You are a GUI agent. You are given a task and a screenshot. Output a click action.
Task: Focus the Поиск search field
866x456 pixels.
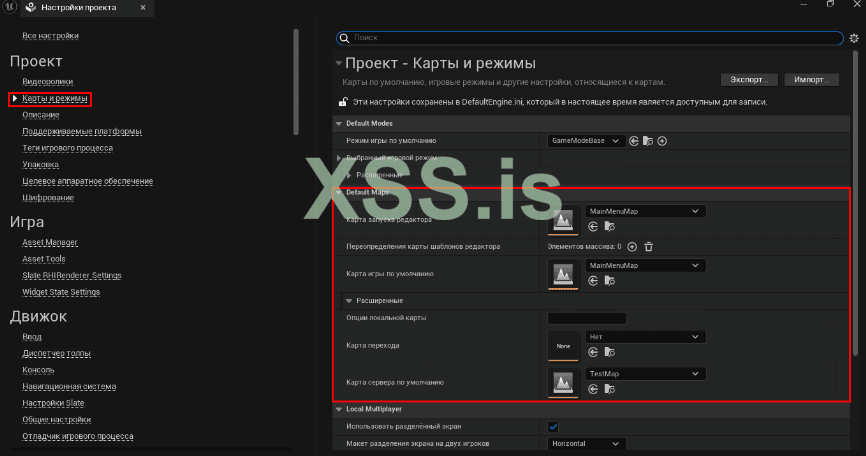coord(590,38)
